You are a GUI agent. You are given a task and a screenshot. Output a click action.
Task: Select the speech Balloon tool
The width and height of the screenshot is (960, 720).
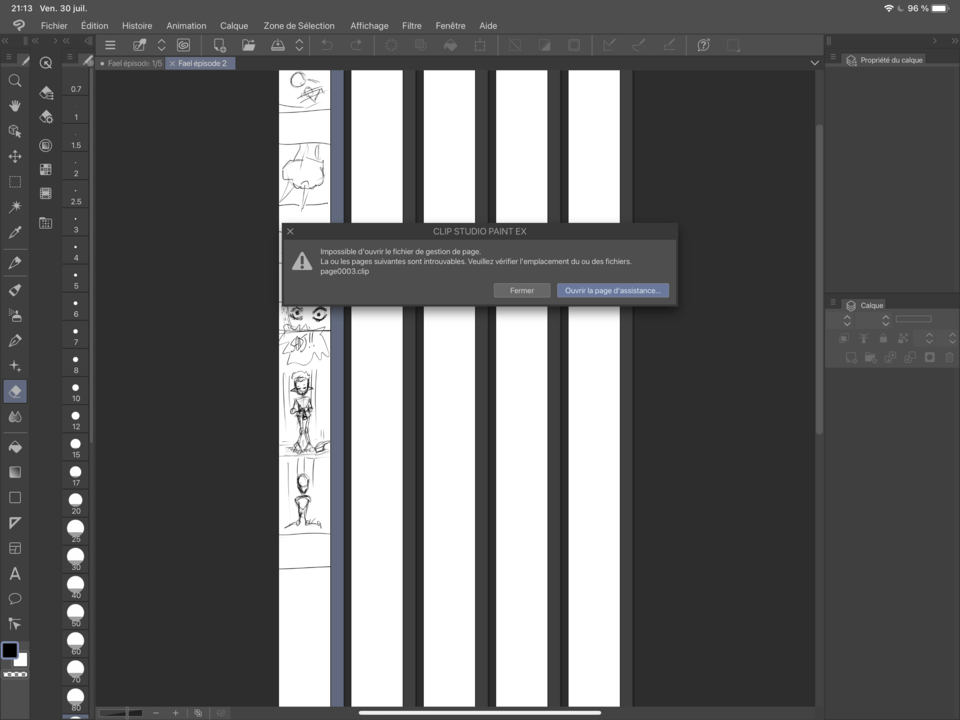15,598
